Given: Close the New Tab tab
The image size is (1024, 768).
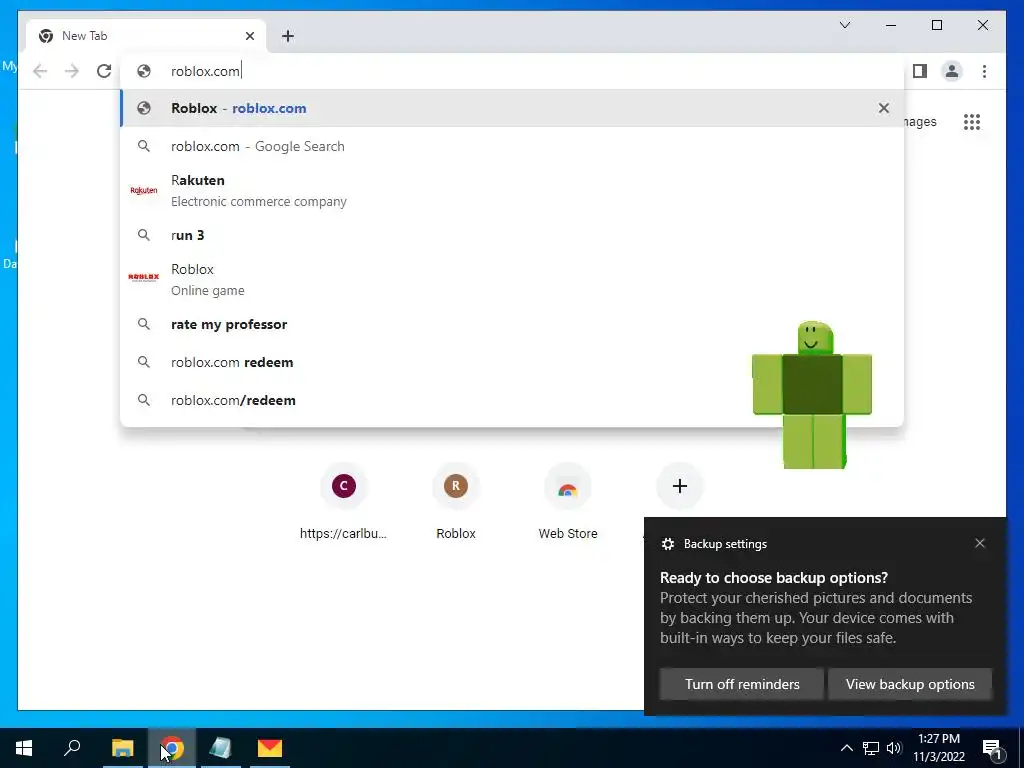Looking at the screenshot, I should point(249,36).
